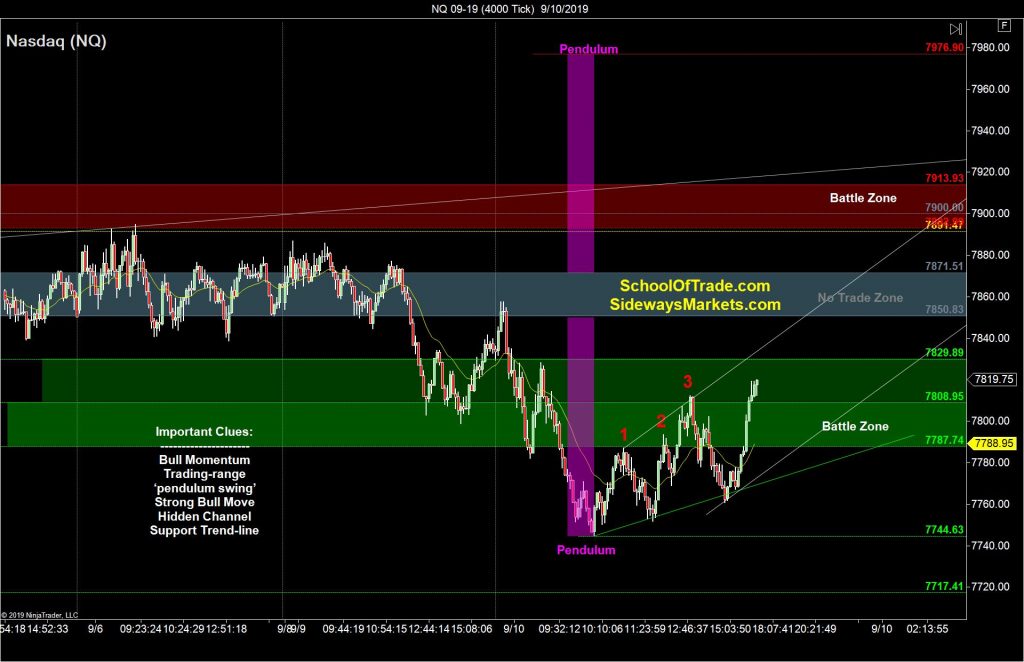1024x662 pixels.
Task: Click the yellow price marker 7788.95
Action: click(993, 443)
